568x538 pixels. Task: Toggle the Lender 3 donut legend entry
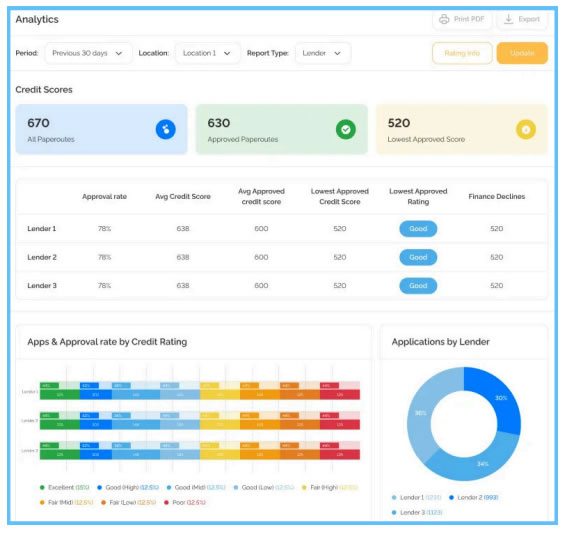[417, 512]
